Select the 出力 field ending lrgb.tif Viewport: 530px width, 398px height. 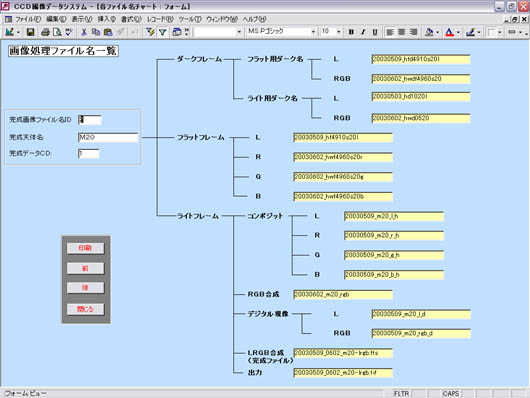pos(343,373)
